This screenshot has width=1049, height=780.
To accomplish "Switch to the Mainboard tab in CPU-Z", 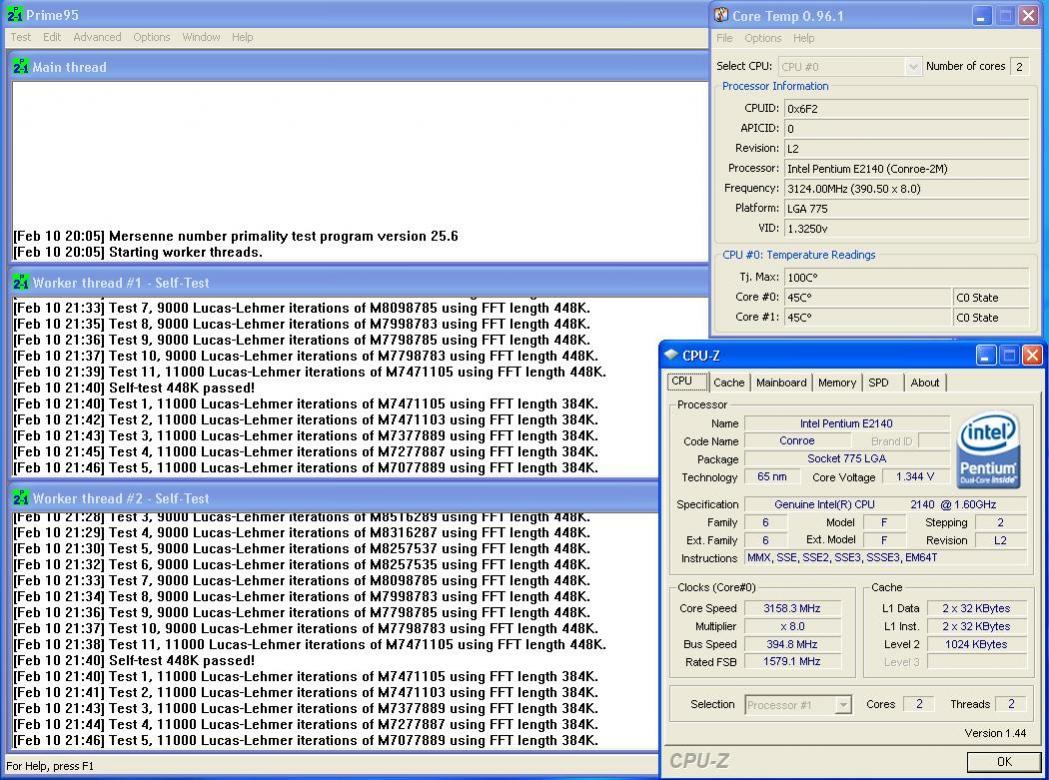I will coord(781,383).
